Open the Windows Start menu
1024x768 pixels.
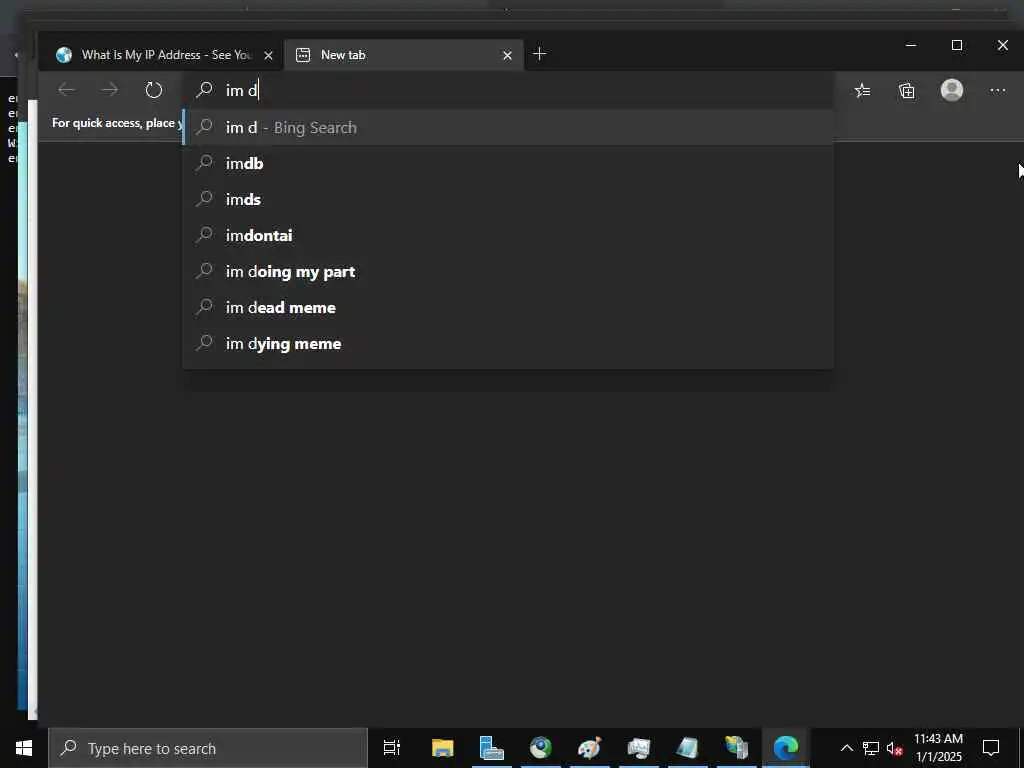pos(24,748)
